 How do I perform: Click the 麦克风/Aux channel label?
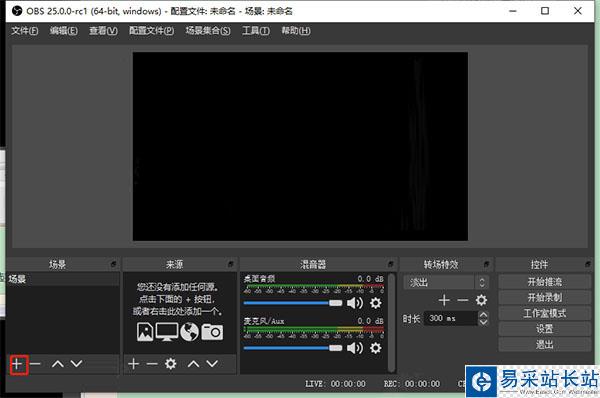(264, 321)
